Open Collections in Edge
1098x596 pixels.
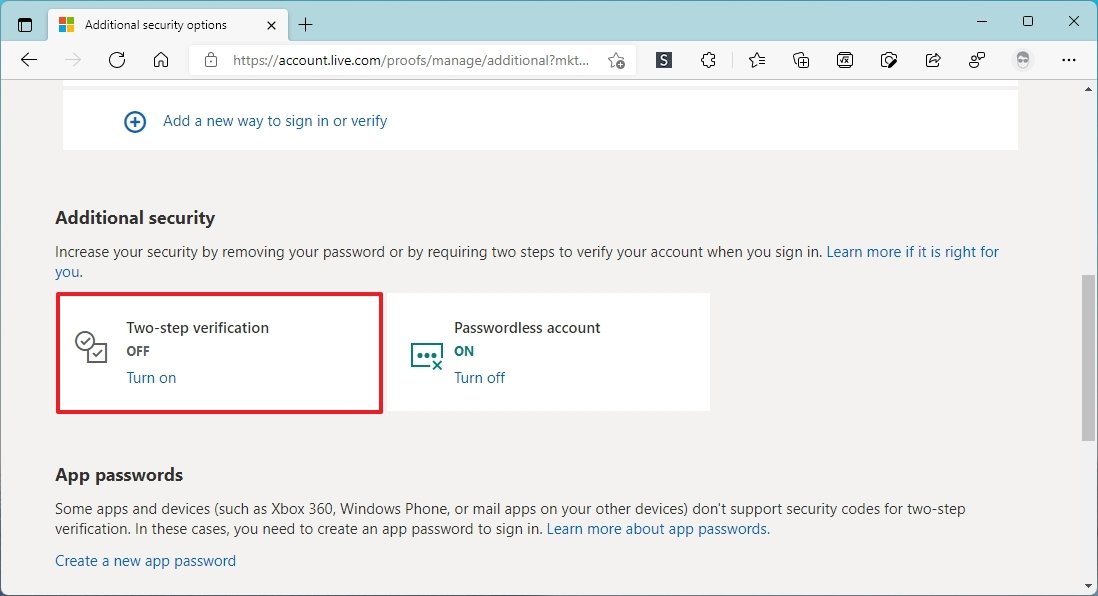point(800,60)
